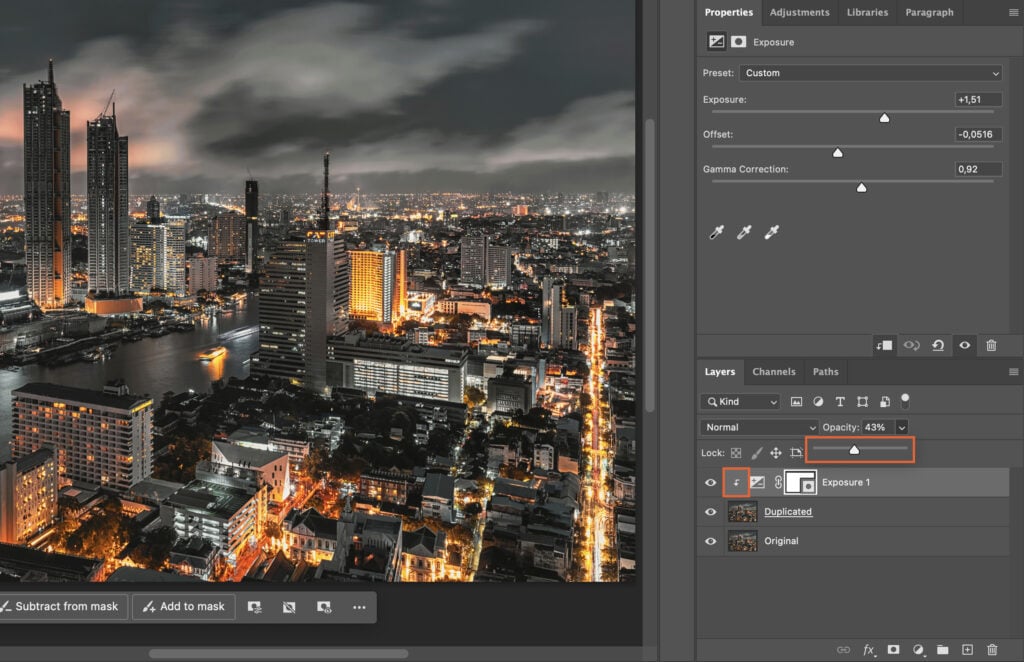Switch to the Channels tab
This screenshot has height=662, width=1024.
click(774, 371)
